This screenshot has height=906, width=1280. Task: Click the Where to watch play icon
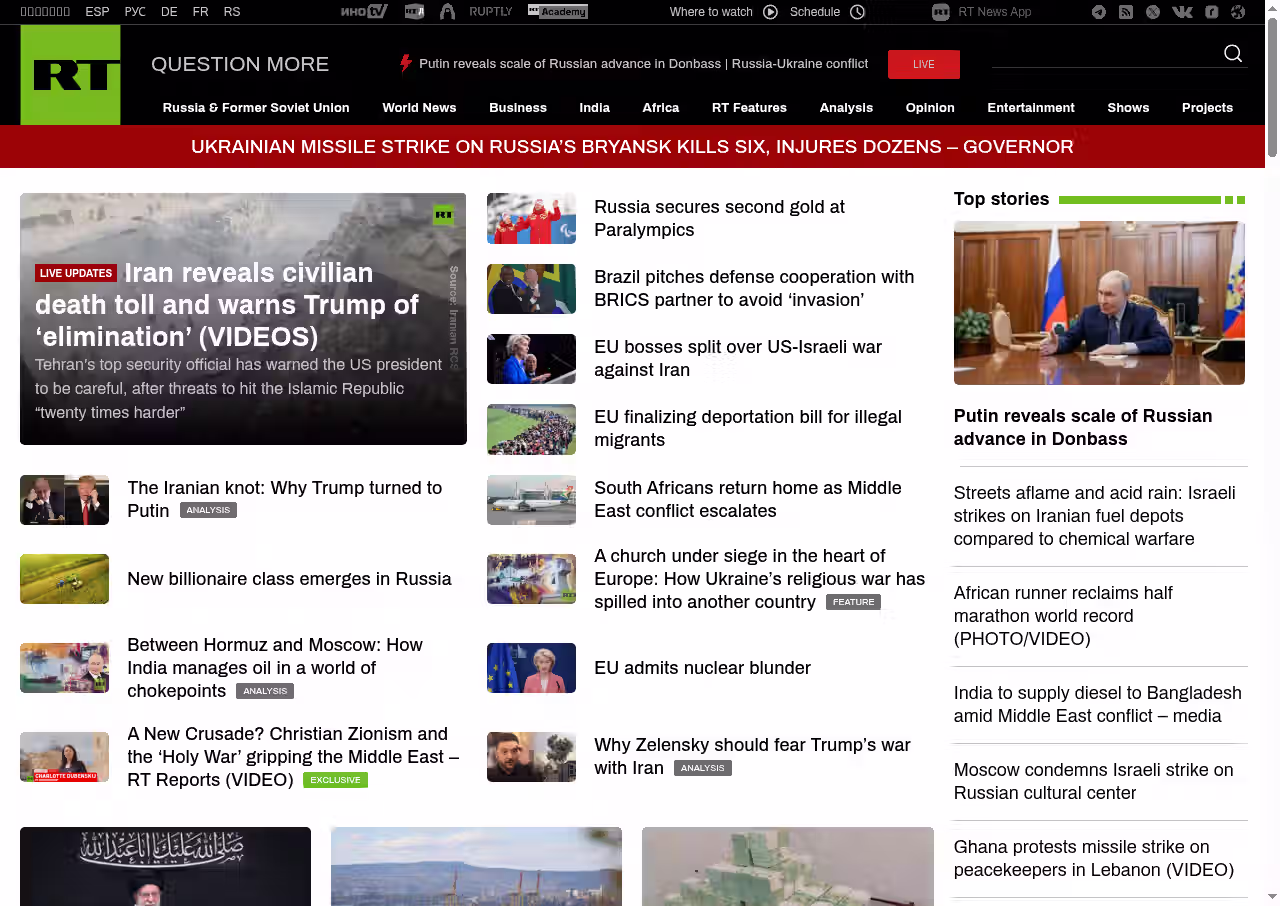click(x=770, y=12)
